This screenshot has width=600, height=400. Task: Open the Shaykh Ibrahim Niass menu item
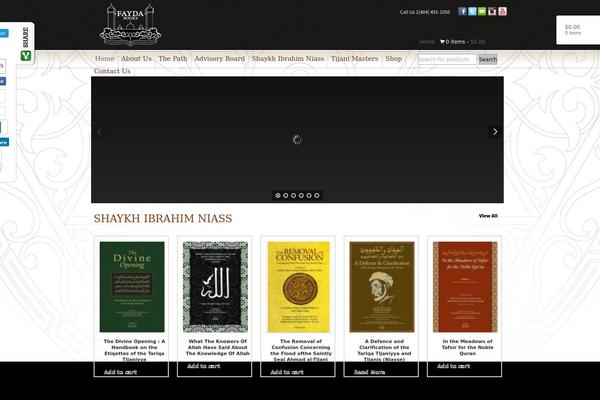coord(288,59)
